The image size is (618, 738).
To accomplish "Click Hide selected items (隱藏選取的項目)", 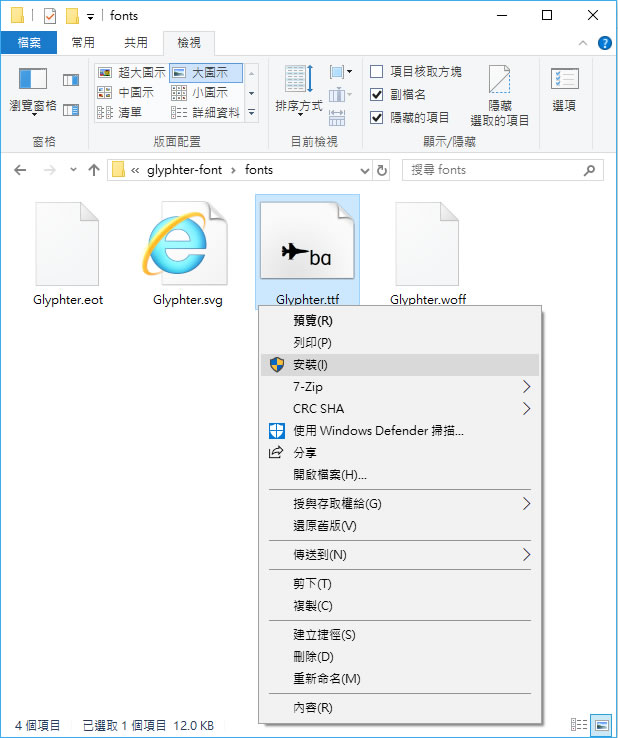I will tap(499, 96).
